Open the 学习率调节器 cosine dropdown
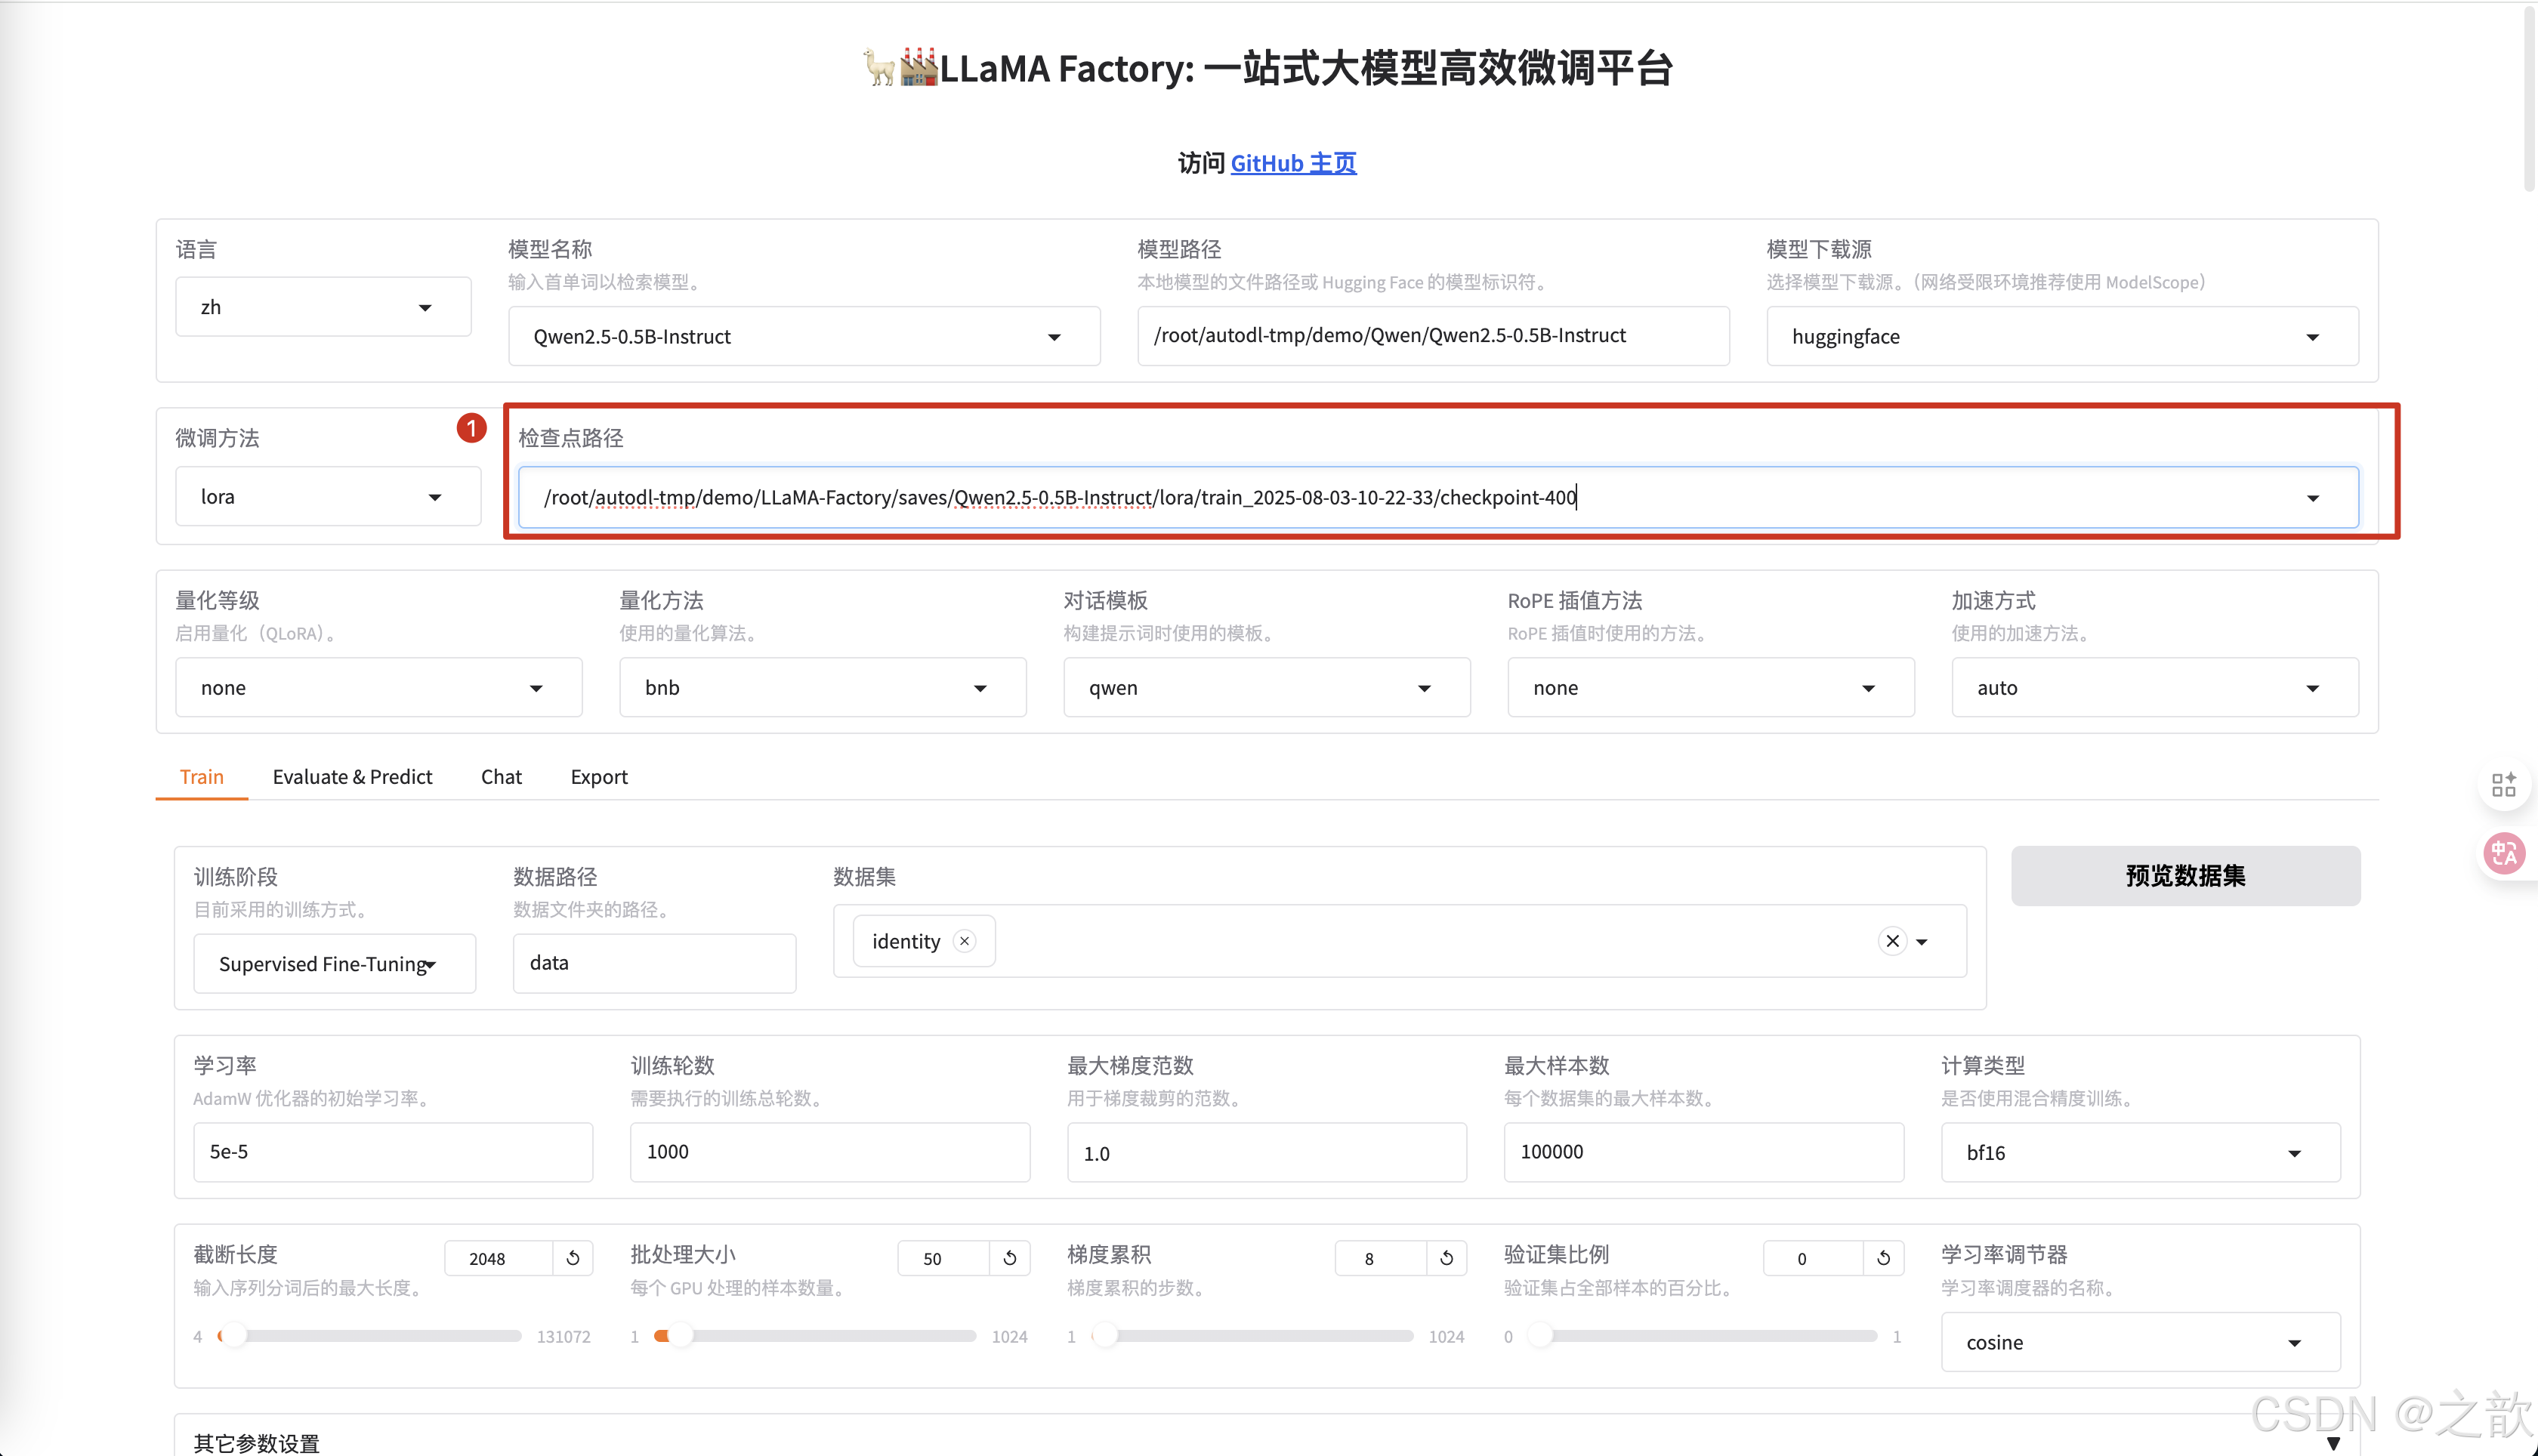The width and height of the screenshot is (2538, 1456). (2140, 1342)
